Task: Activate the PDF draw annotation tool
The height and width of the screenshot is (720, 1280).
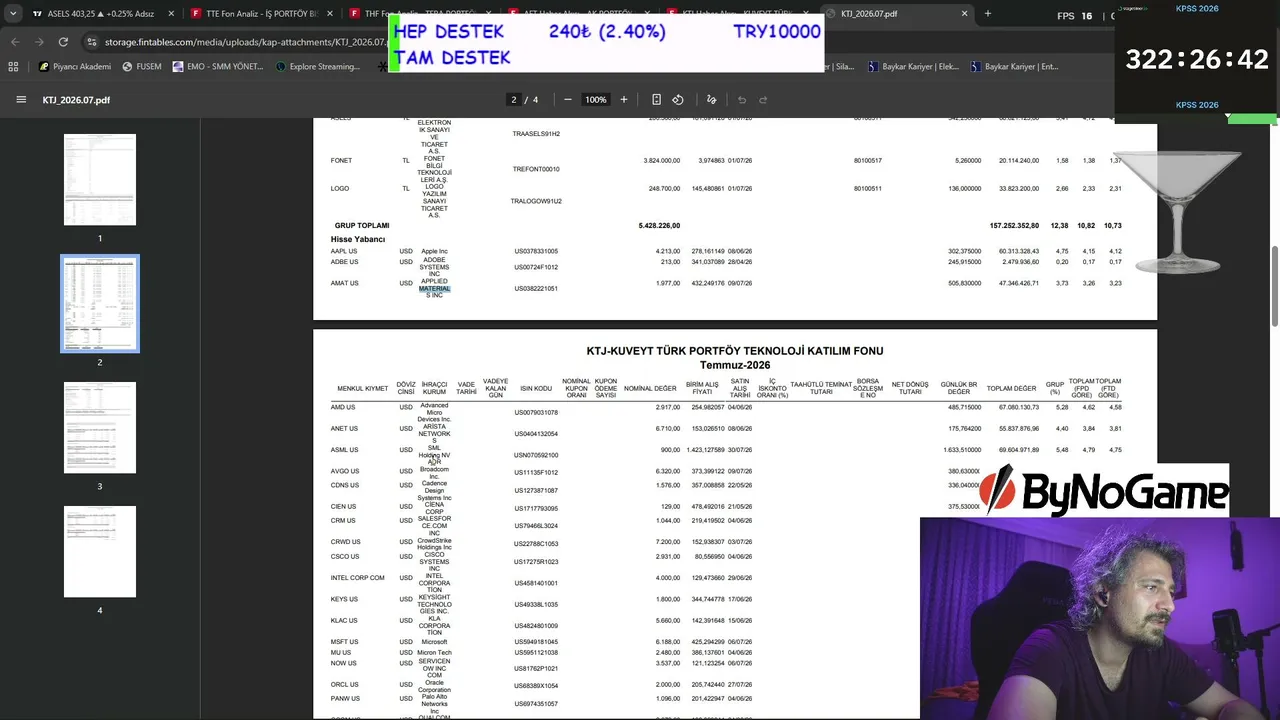Action: pos(712,100)
